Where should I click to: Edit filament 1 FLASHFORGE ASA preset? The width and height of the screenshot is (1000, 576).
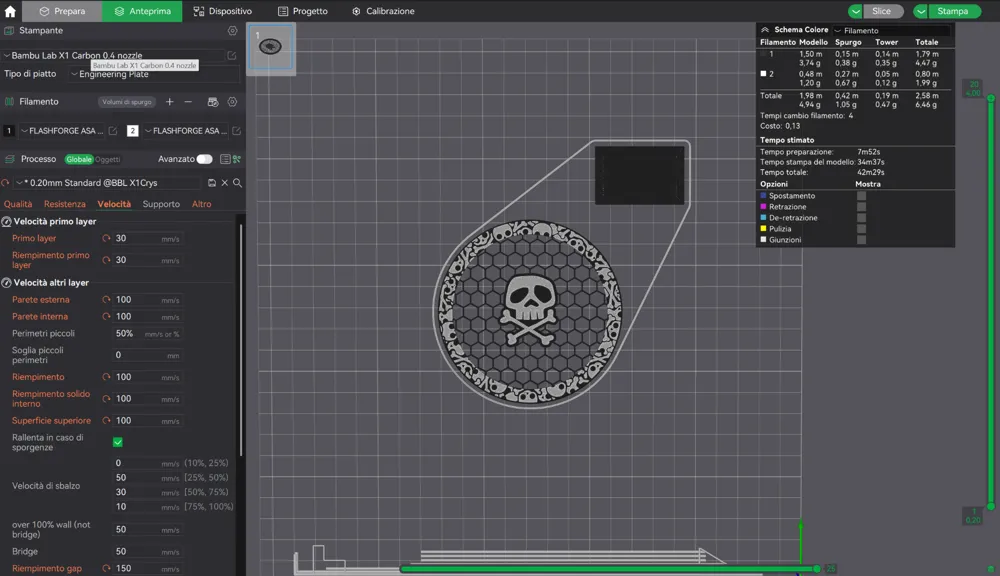tap(113, 131)
